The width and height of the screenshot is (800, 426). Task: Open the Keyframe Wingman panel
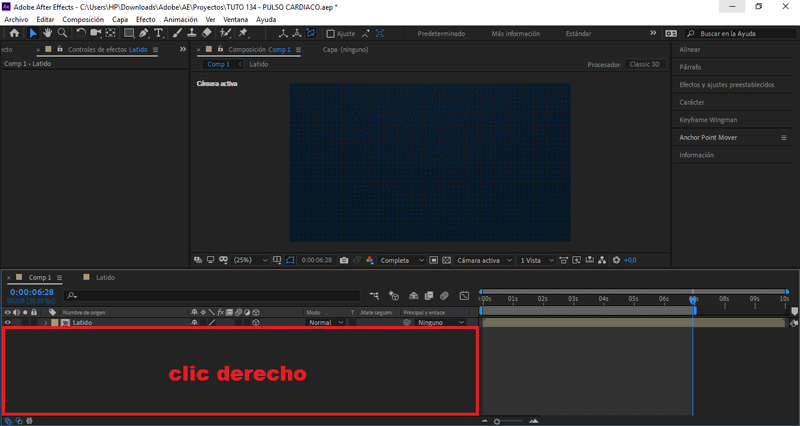click(x=708, y=120)
